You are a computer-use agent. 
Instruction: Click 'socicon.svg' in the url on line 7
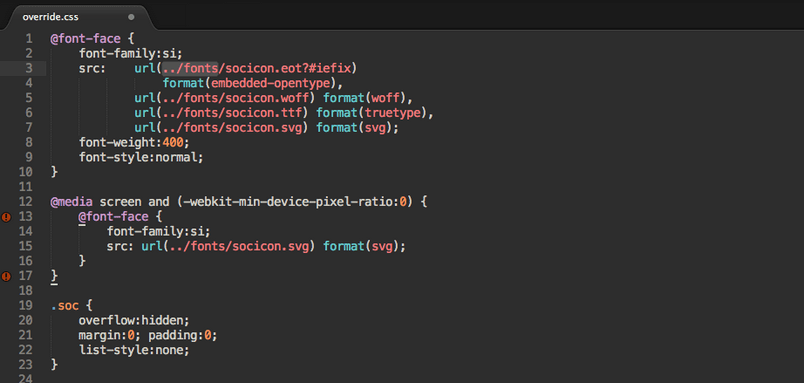coord(264,128)
